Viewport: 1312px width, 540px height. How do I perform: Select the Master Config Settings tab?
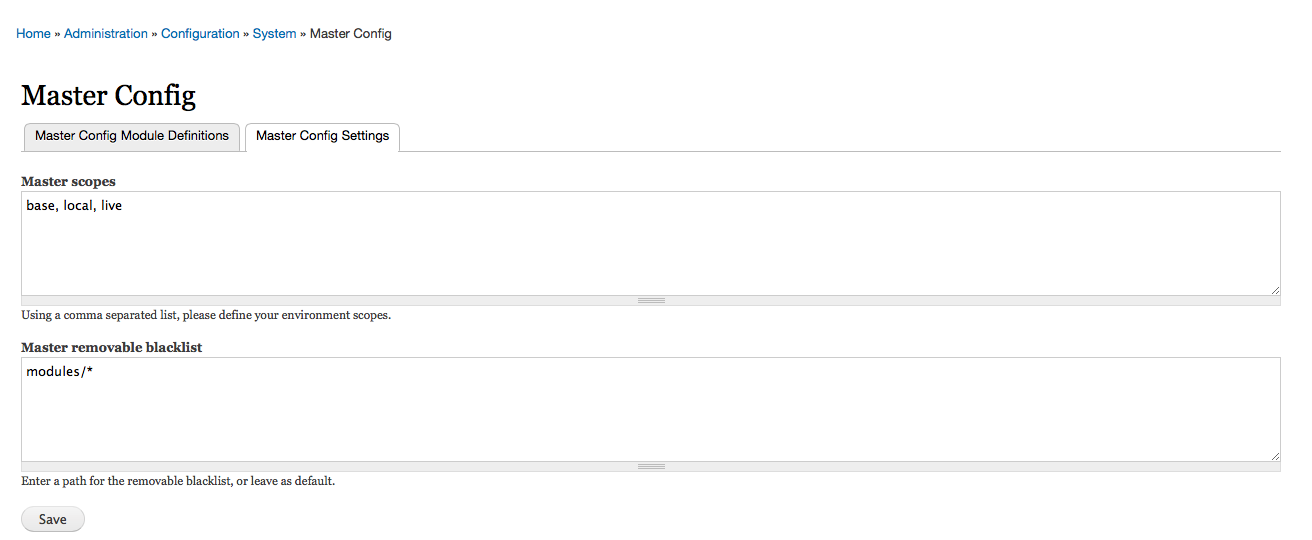click(322, 136)
